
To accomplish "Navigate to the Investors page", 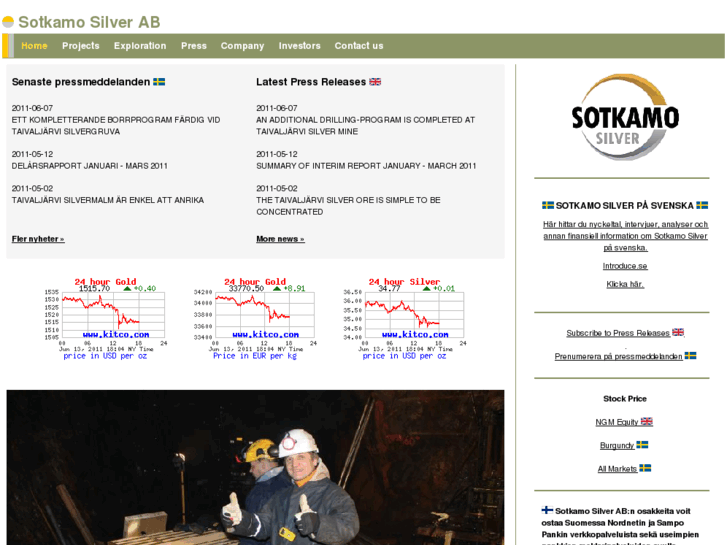I will coord(300,46).
